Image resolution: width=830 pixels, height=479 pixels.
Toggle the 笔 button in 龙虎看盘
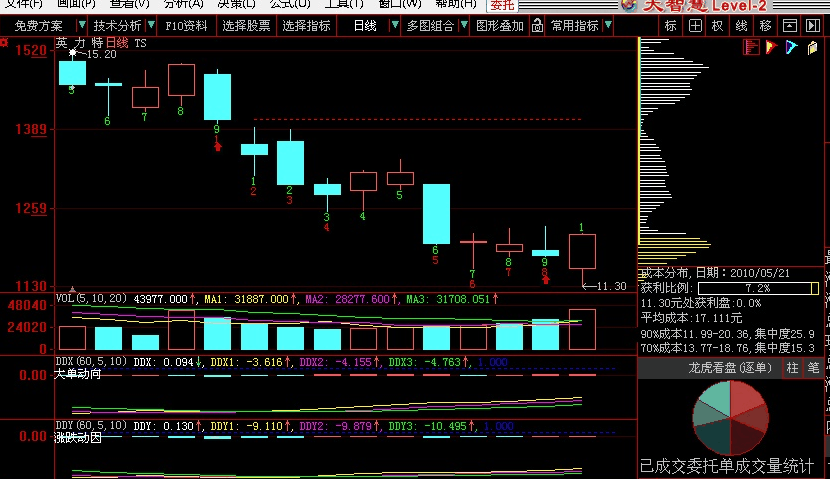[814, 368]
